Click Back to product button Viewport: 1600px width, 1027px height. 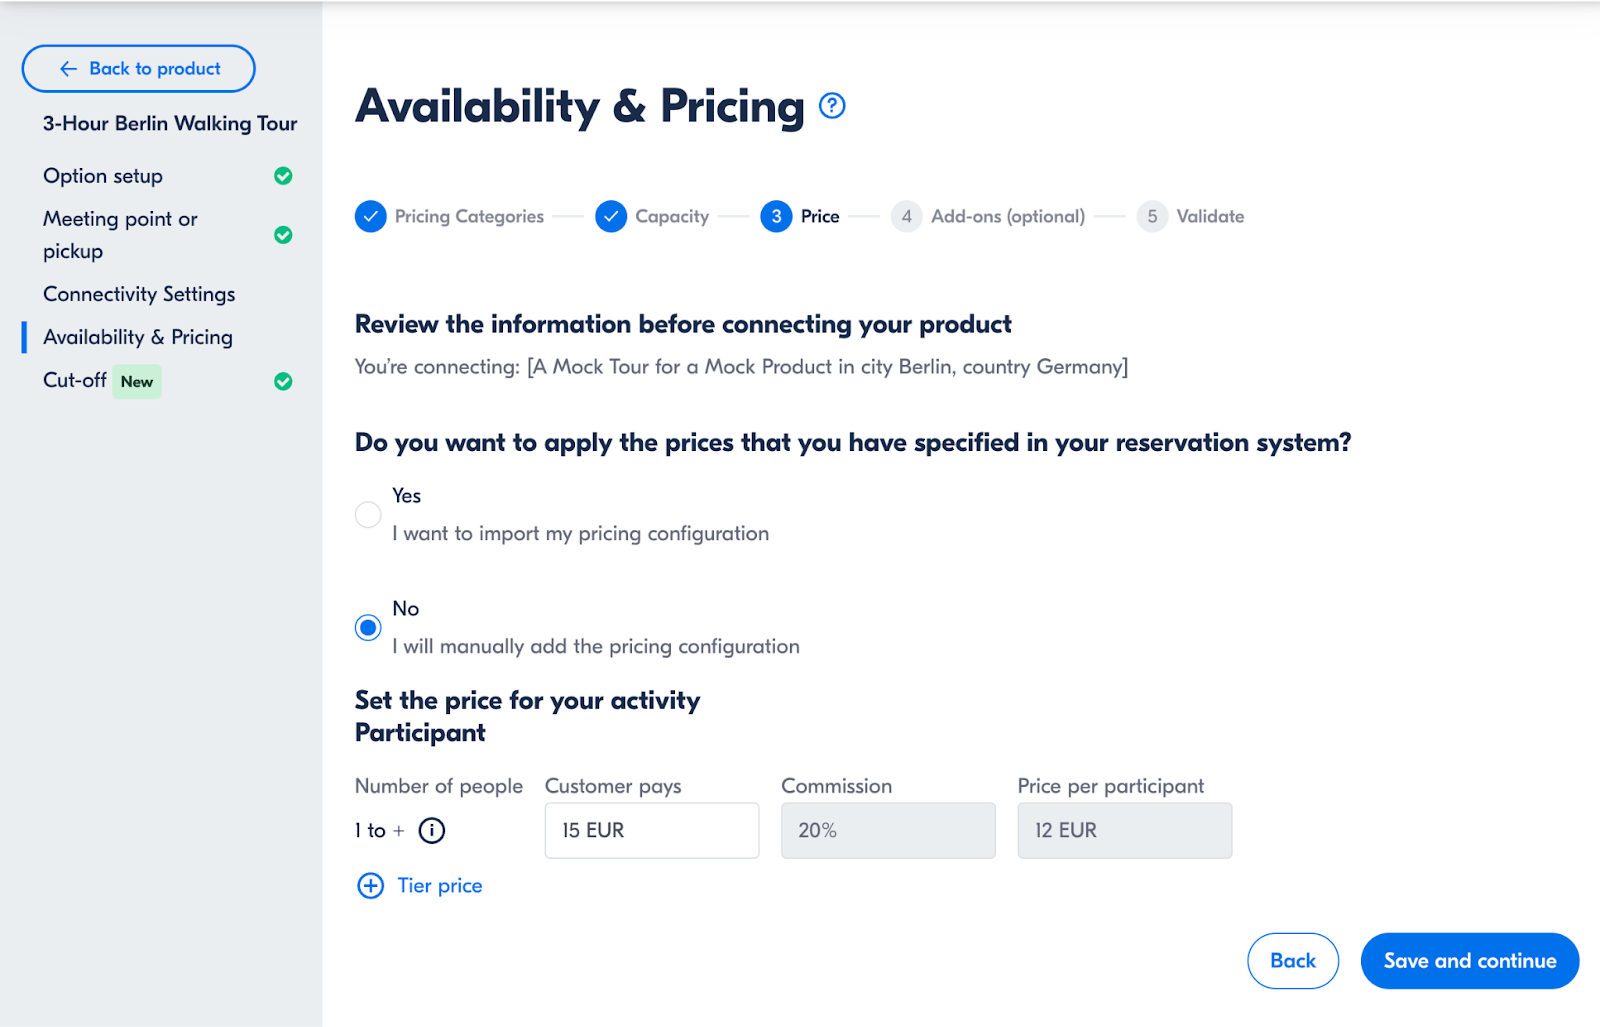pyautogui.click(x=139, y=68)
